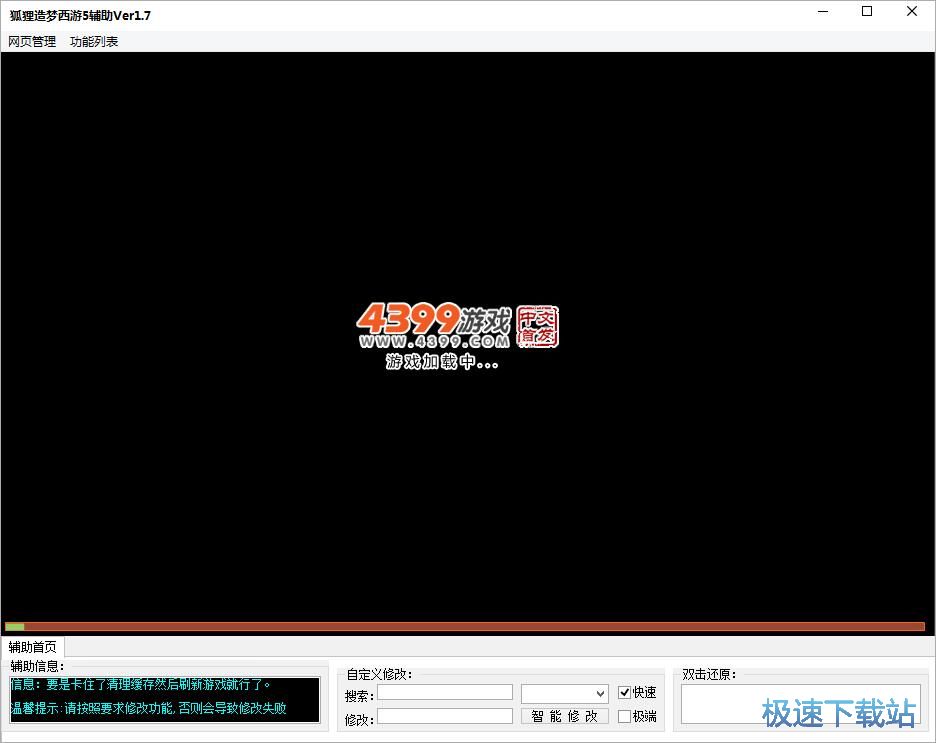Click the 双击还原 list box
Image resolution: width=936 pixels, height=743 pixels.
(800, 703)
